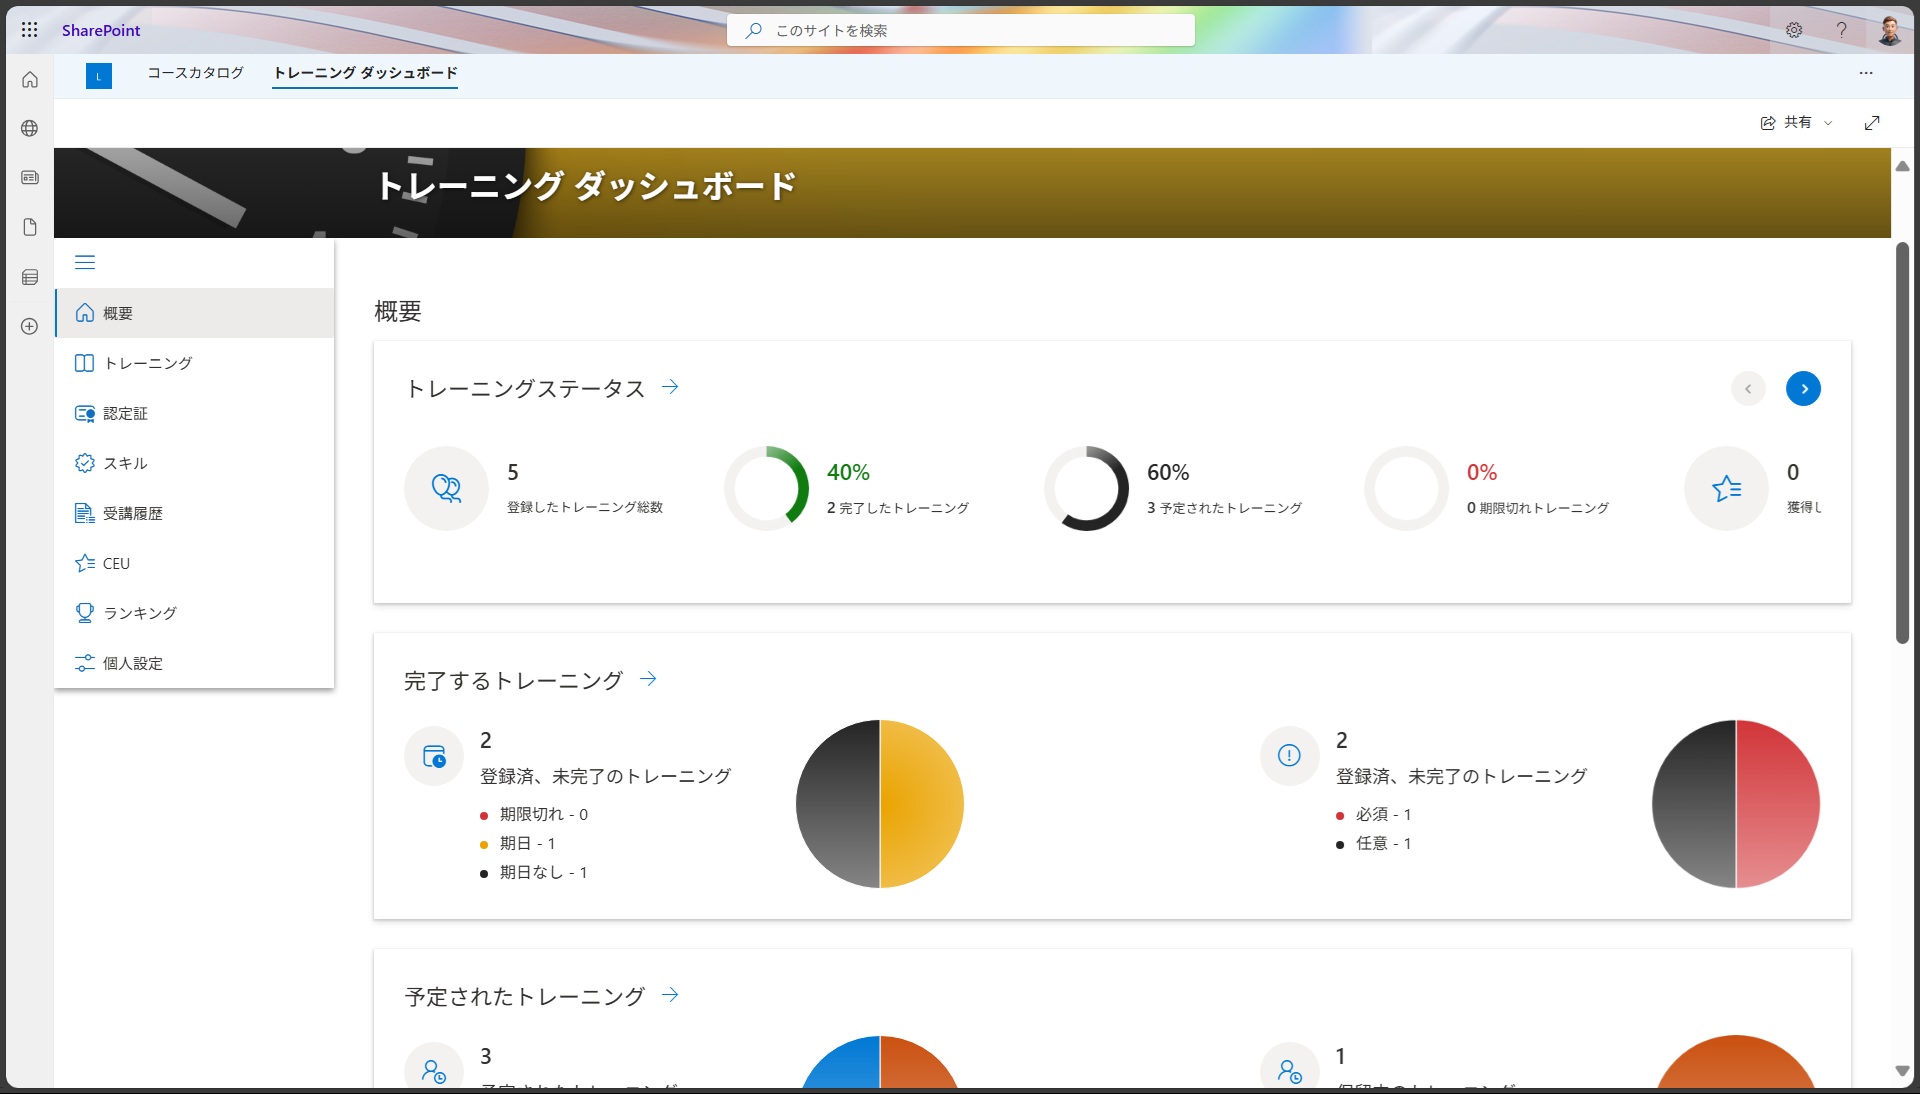The height and width of the screenshot is (1094, 1920).
Task: Click person clock icon beside count 1
Action: point(1290,1072)
